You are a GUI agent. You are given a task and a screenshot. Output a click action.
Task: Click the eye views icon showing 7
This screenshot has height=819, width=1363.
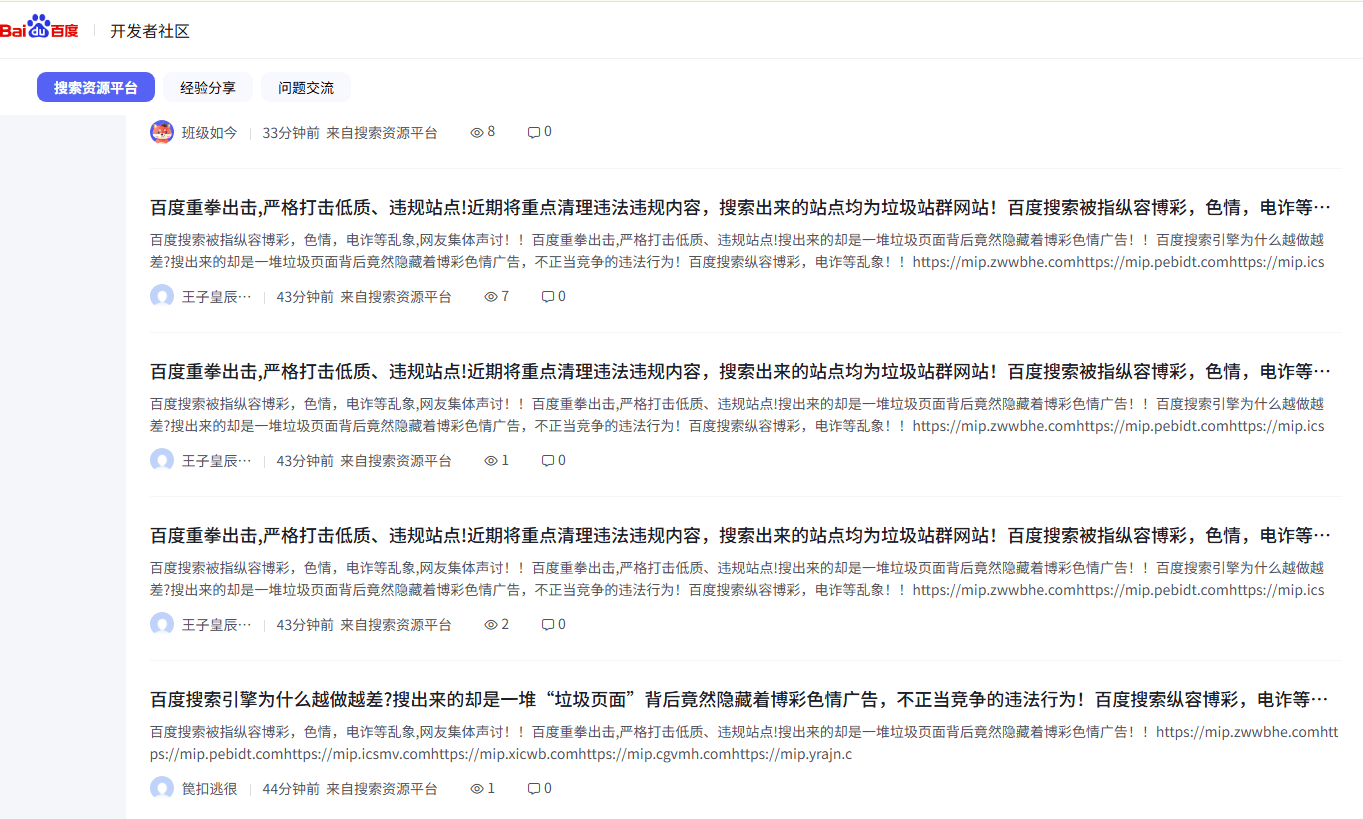491,296
